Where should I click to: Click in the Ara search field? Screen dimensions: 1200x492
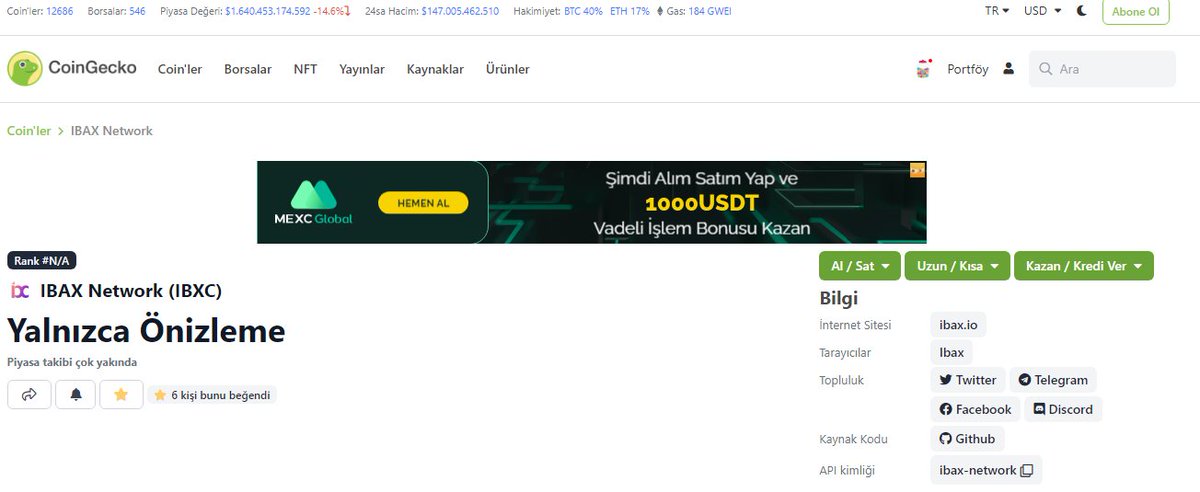tap(1102, 69)
